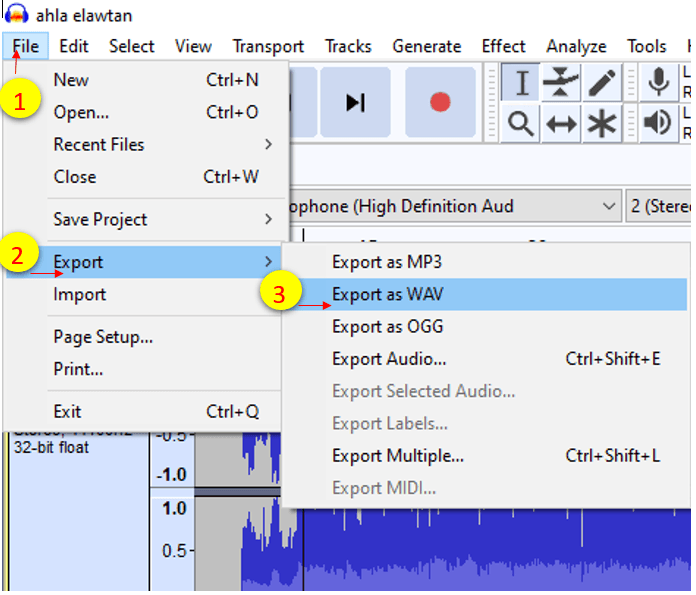Click the 1.0 vertical scale label

click(x=174, y=508)
